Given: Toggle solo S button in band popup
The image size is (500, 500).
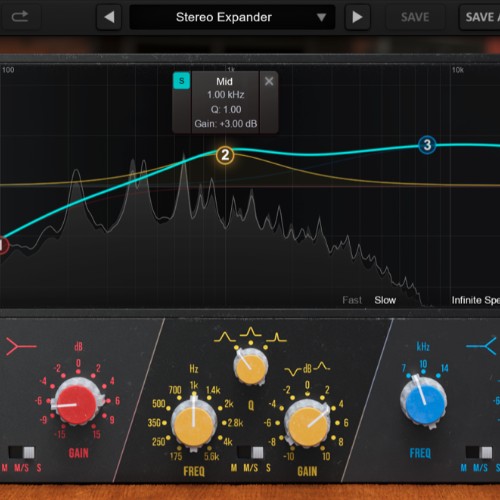Looking at the screenshot, I should click(182, 81).
